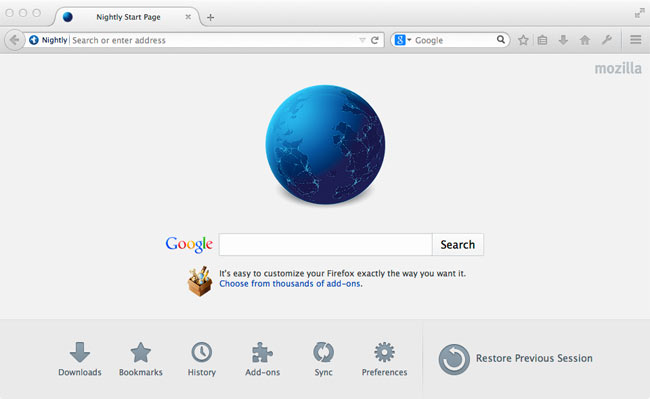
Task: Focus the Google search field on page
Action: 325,244
